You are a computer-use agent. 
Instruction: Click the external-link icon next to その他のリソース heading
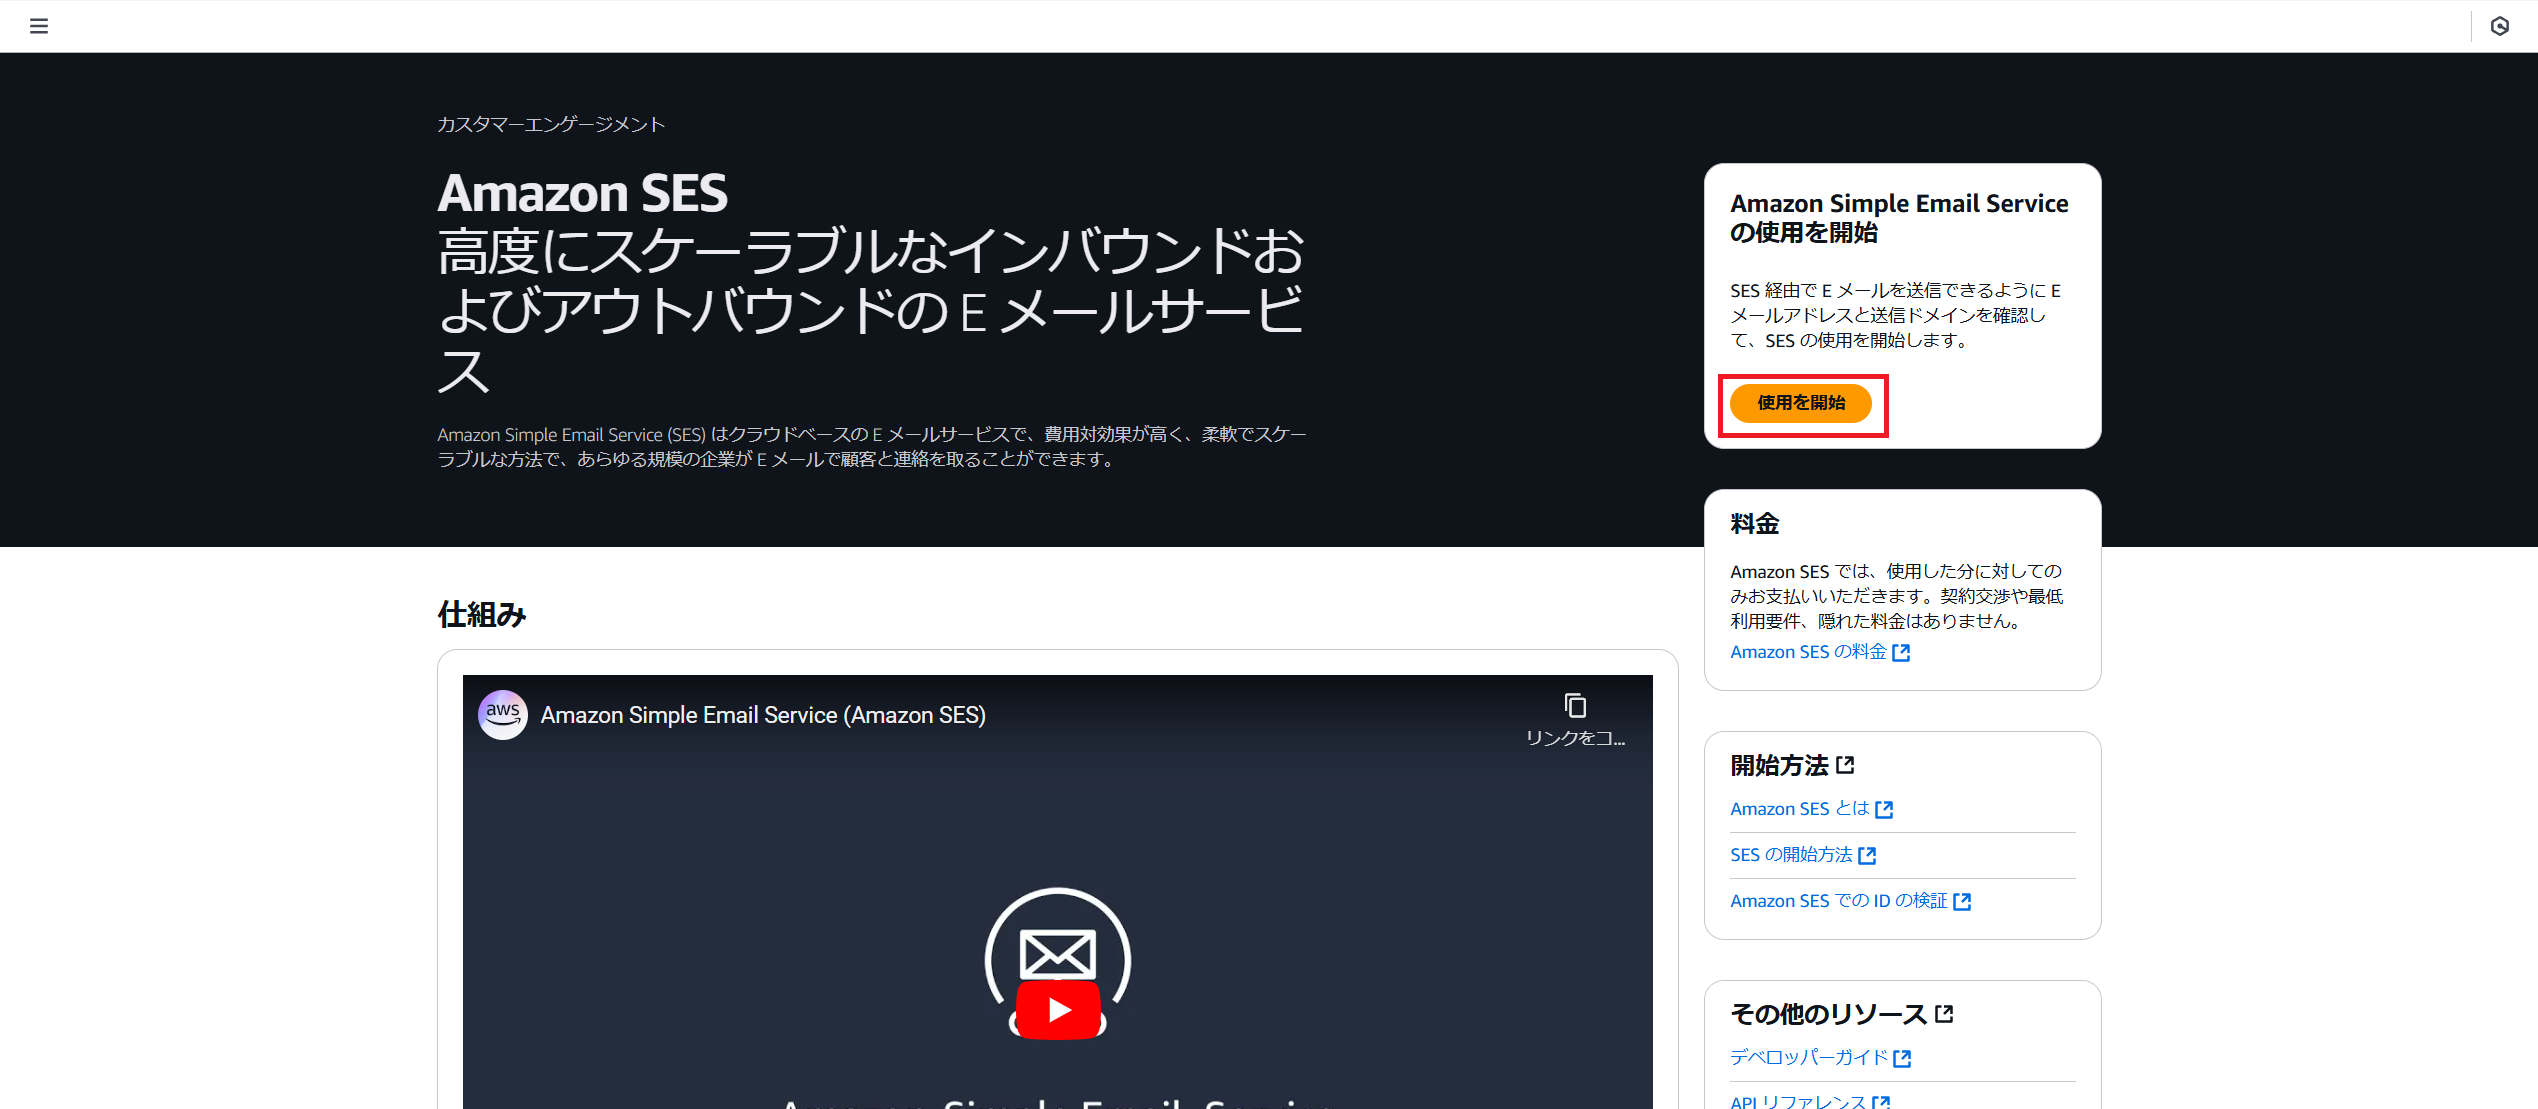click(1944, 1012)
